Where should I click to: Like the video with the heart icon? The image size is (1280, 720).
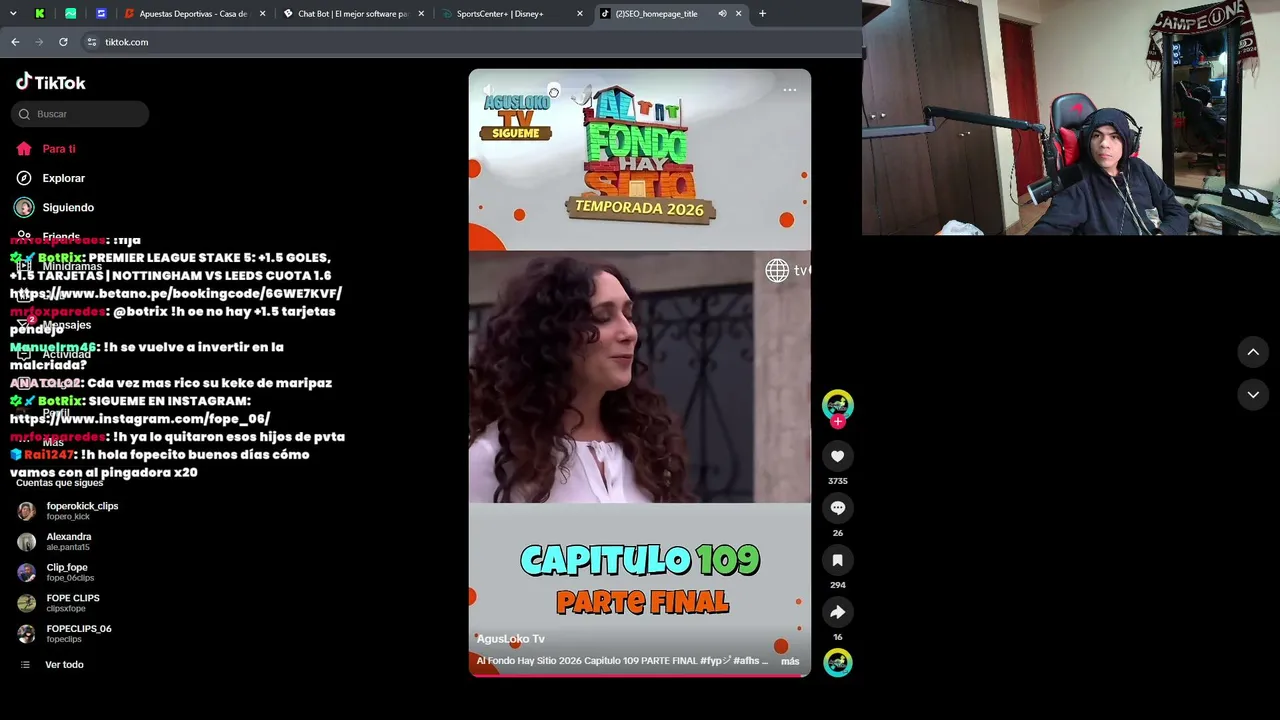point(838,456)
